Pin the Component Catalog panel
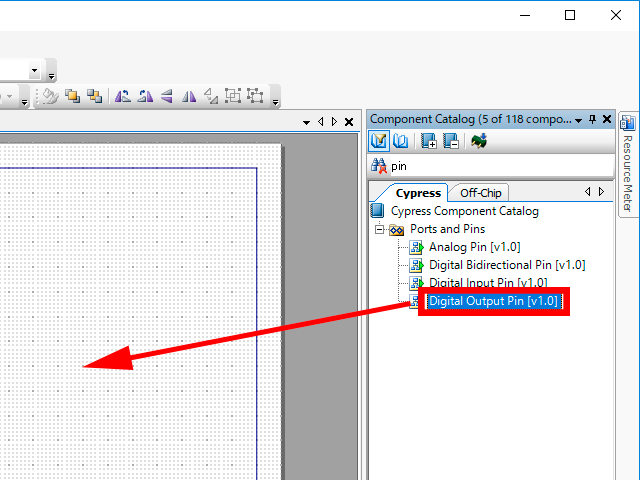Viewport: 640px width, 480px height. click(x=593, y=119)
